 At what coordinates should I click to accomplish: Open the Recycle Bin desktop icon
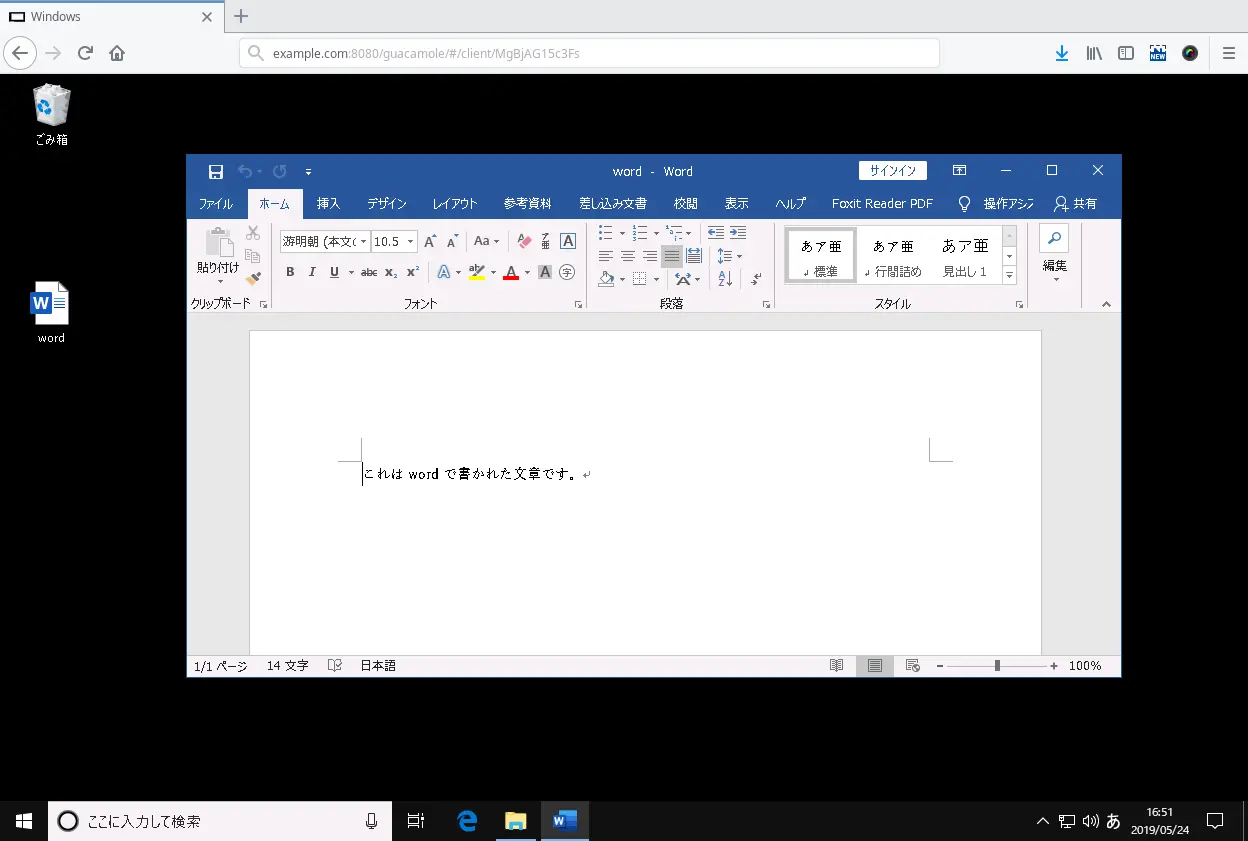[x=51, y=115]
